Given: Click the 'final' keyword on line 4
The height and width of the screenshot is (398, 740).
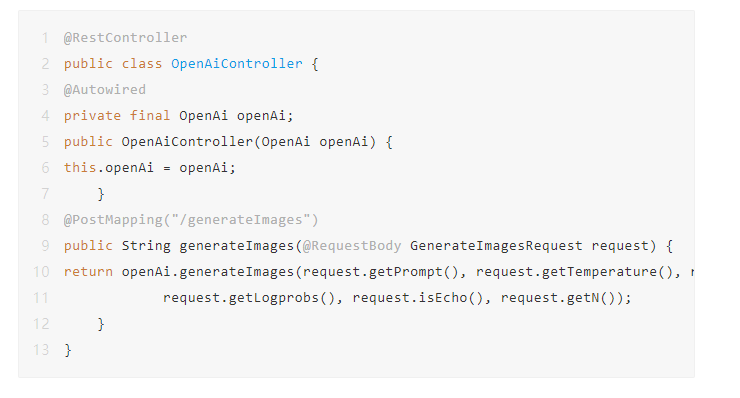Looking at the screenshot, I should pyautogui.click(x=150, y=116).
